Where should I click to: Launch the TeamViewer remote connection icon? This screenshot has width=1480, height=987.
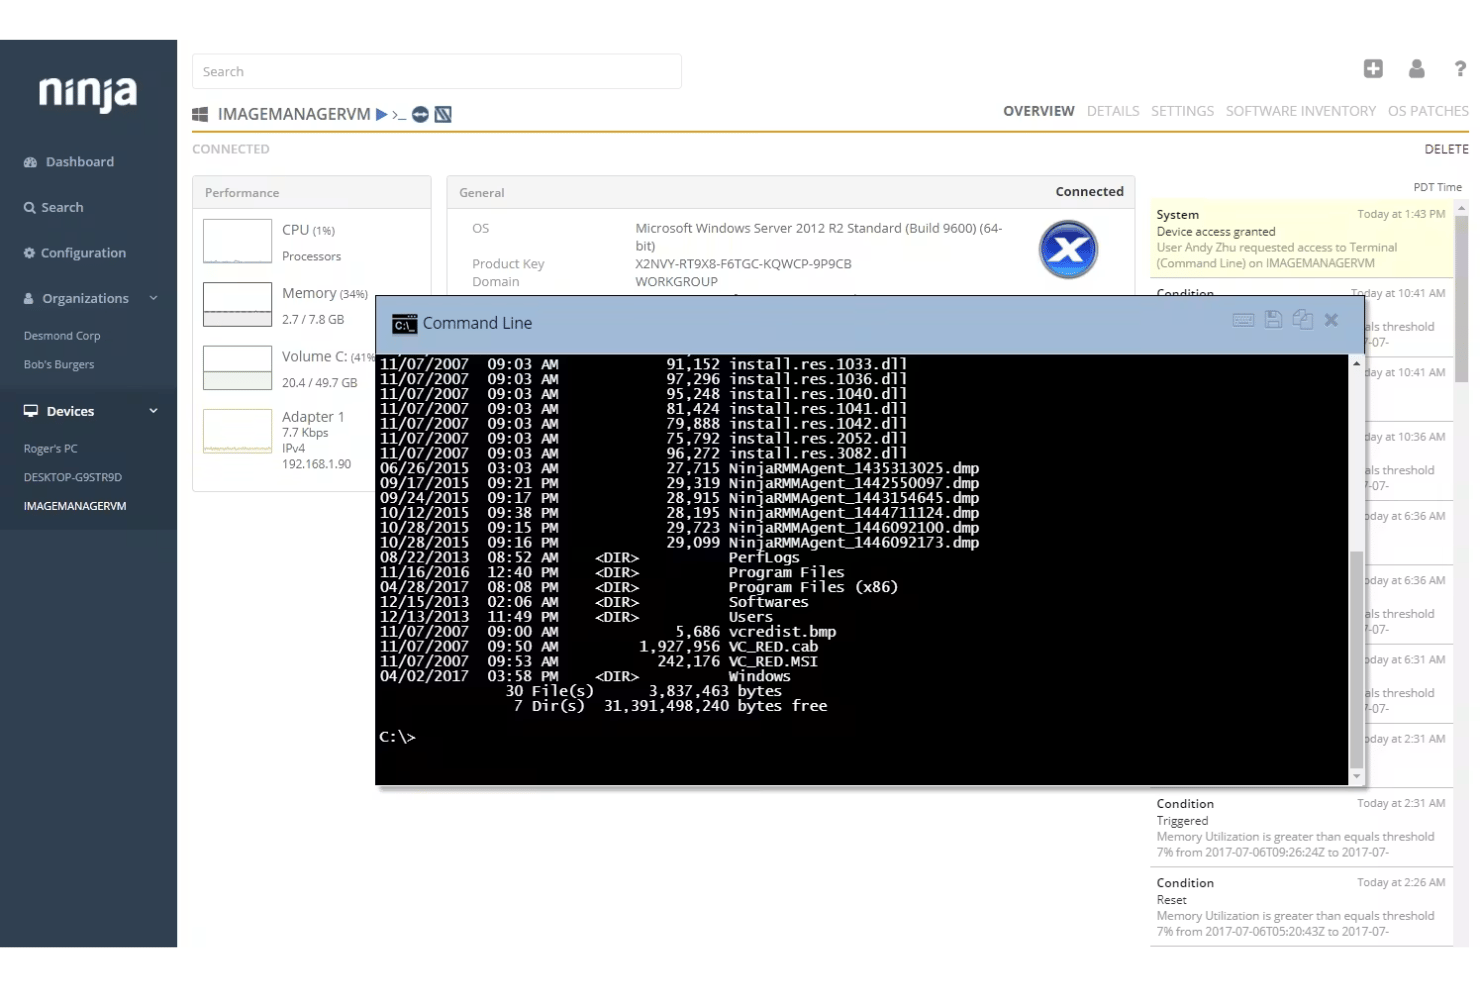pyautogui.click(x=421, y=115)
